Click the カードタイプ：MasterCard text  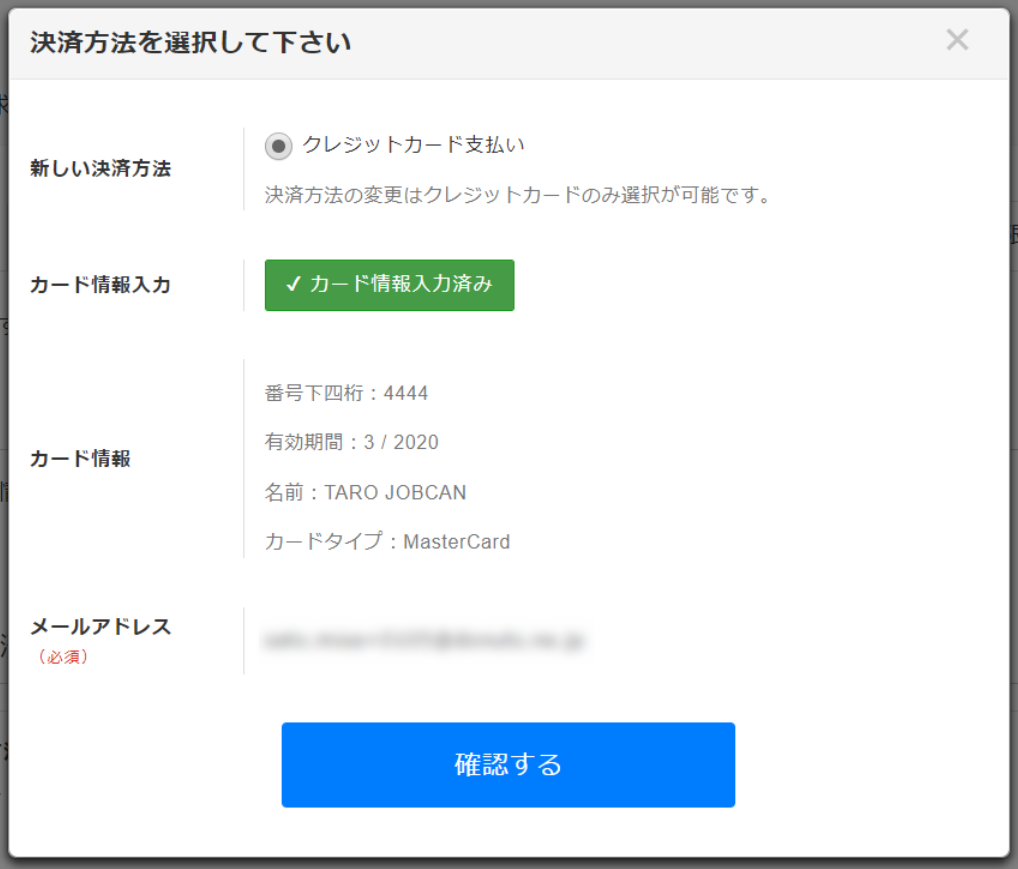coord(387,542)
